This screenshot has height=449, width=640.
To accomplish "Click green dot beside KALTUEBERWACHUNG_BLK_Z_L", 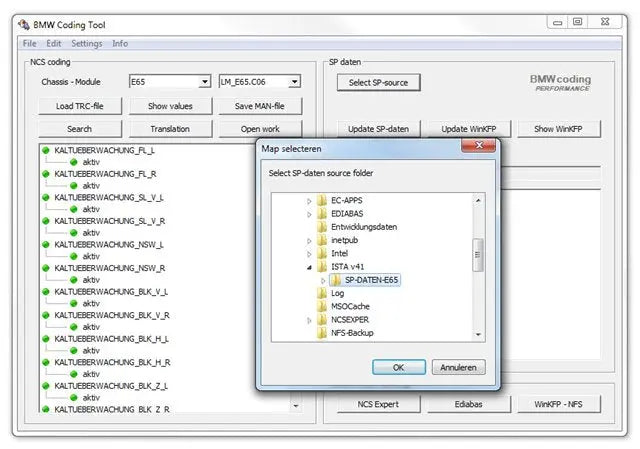I will point(46,386).
